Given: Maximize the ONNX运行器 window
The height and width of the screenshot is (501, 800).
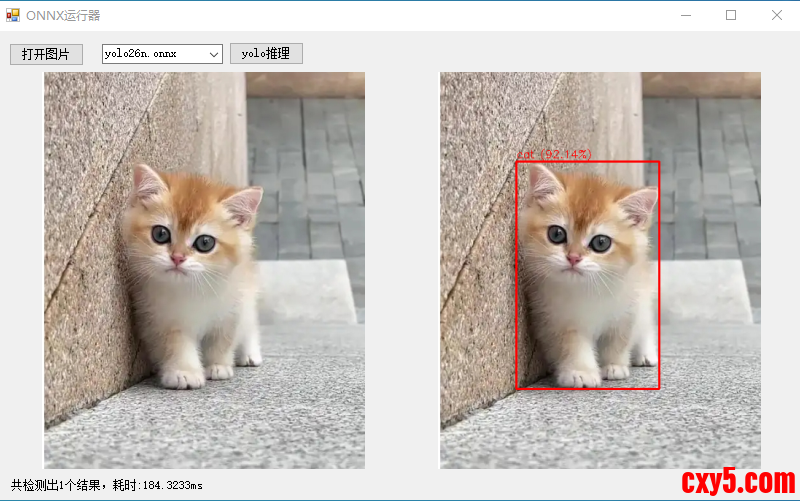Looking at the screenshot, I should coord(731,15).
